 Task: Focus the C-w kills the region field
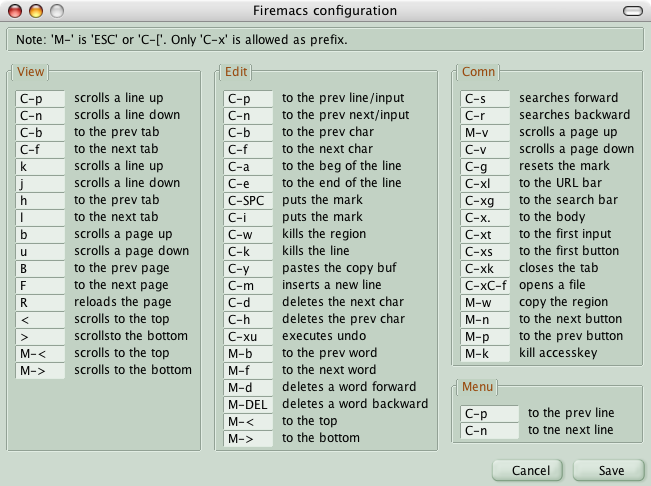[248, 235]
